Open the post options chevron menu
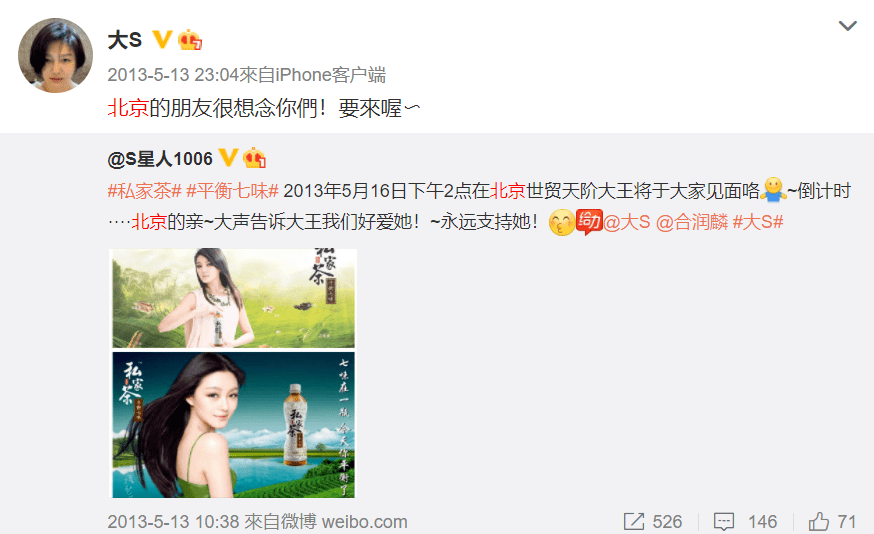This screenshot has height=534, width=874. (x=847, y=26)
